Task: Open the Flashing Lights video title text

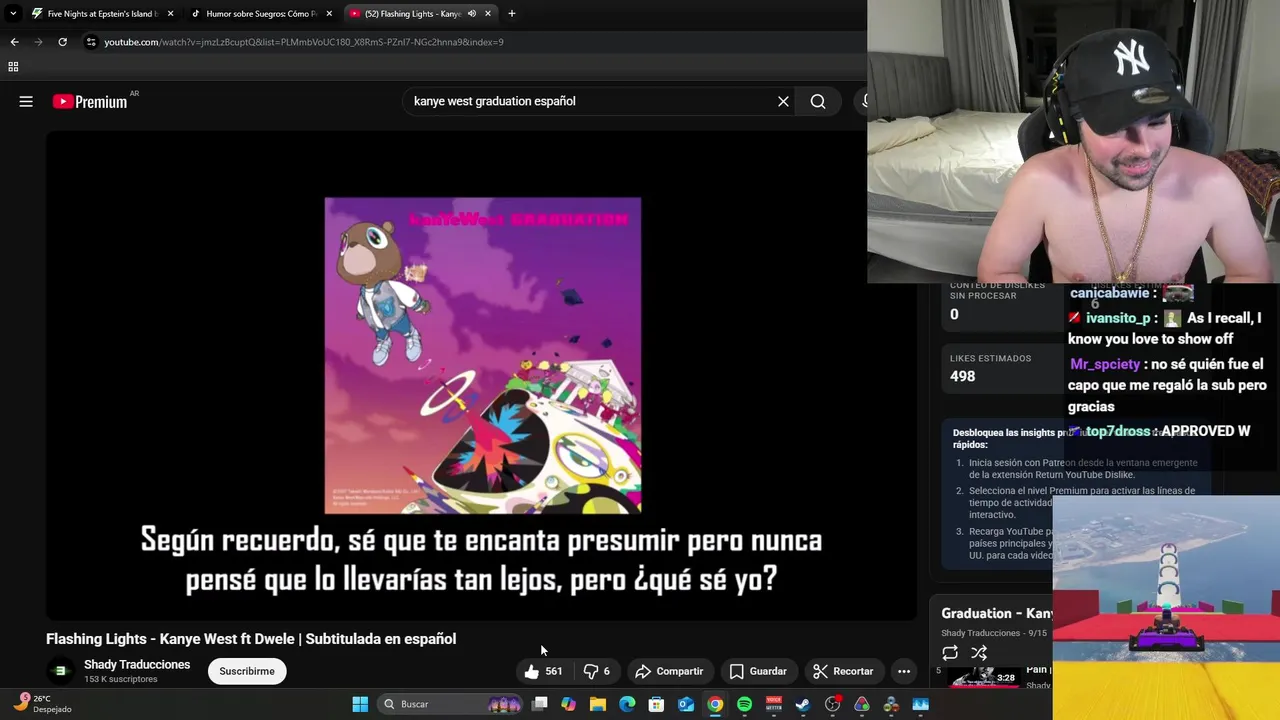Action: coord(251,639)
